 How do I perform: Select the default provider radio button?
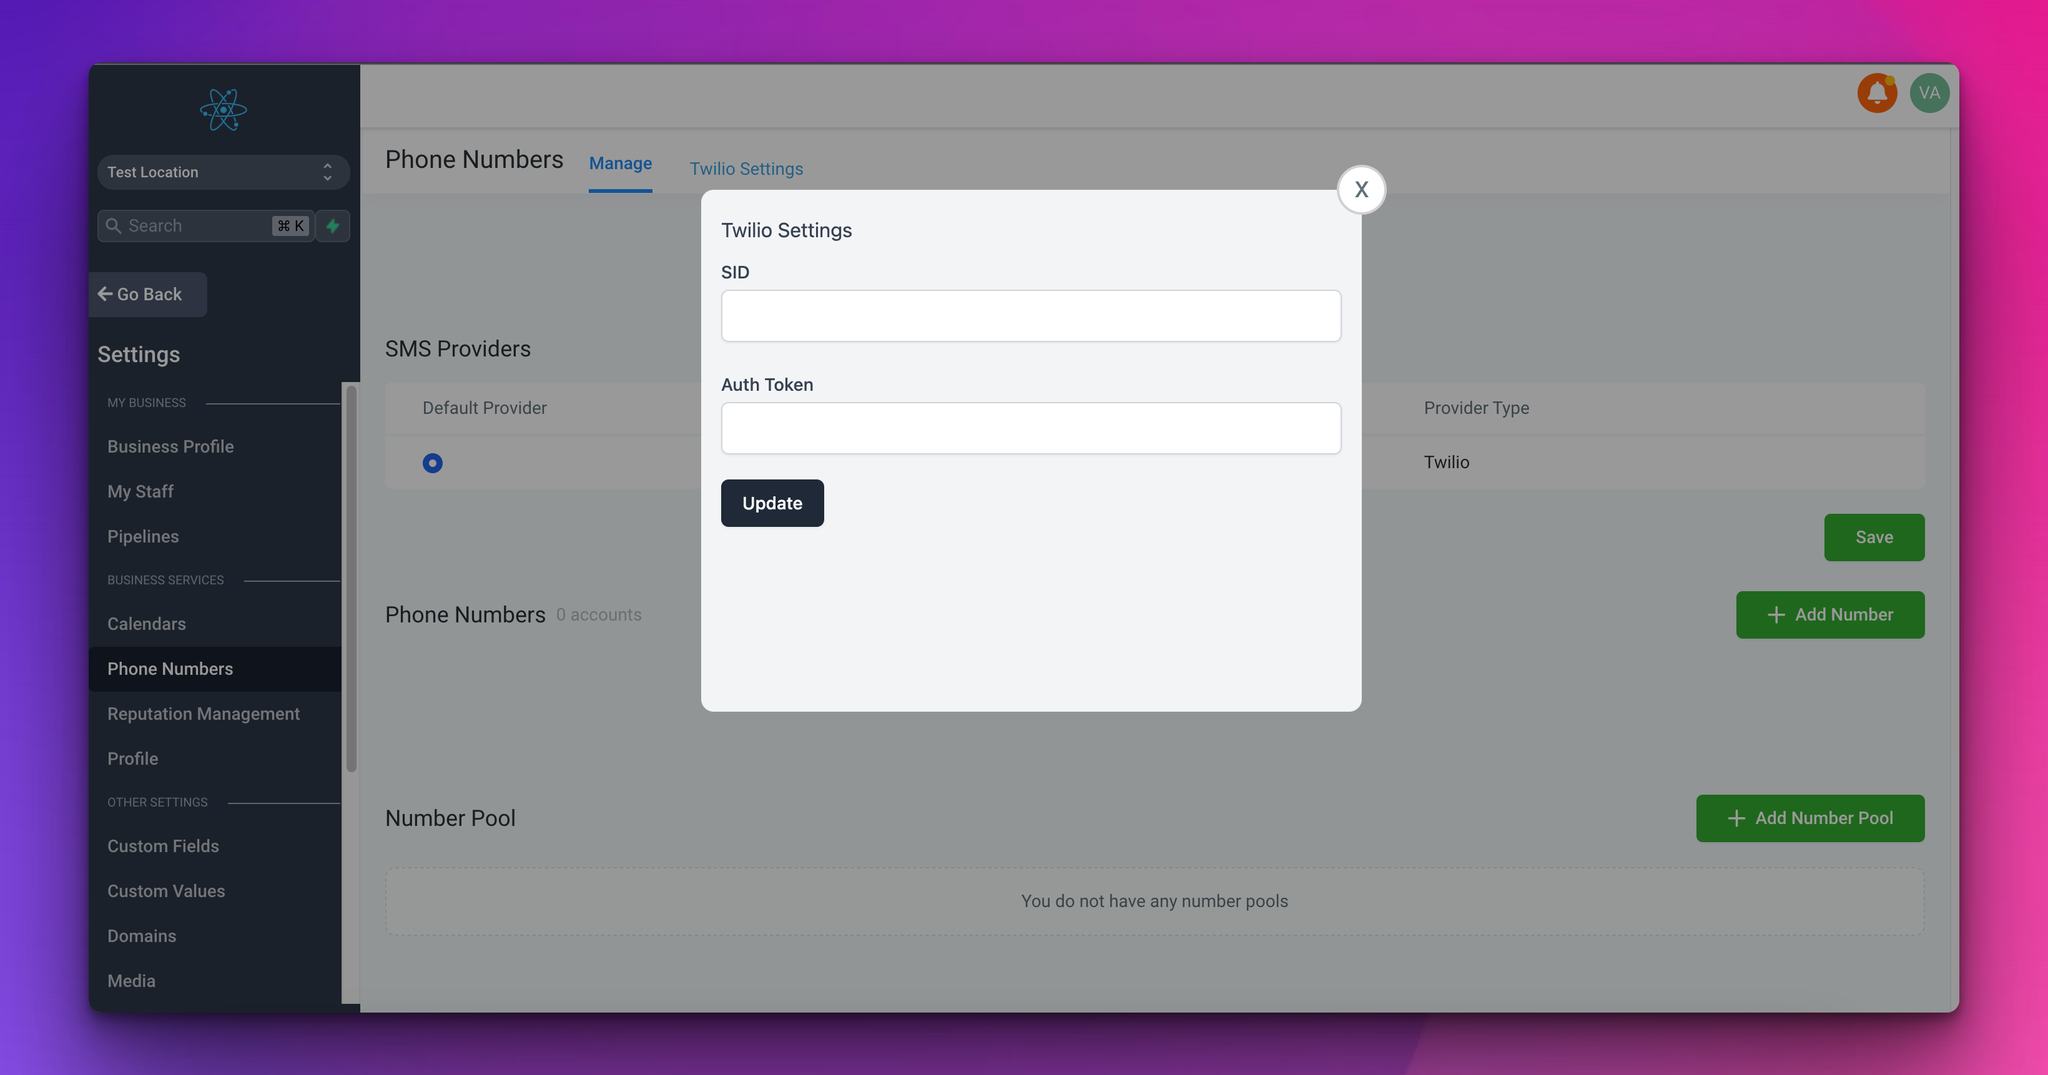tap(432, 463)
